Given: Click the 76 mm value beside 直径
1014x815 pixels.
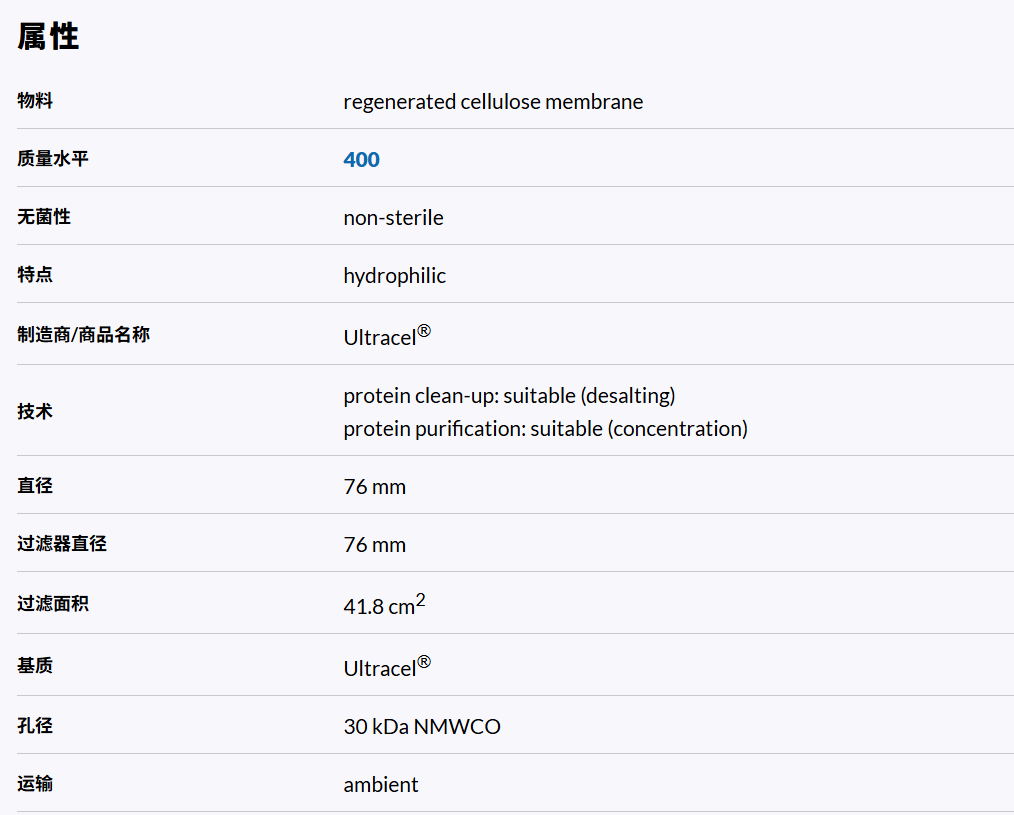Looking at the screenshot, I should coord(374,487).
